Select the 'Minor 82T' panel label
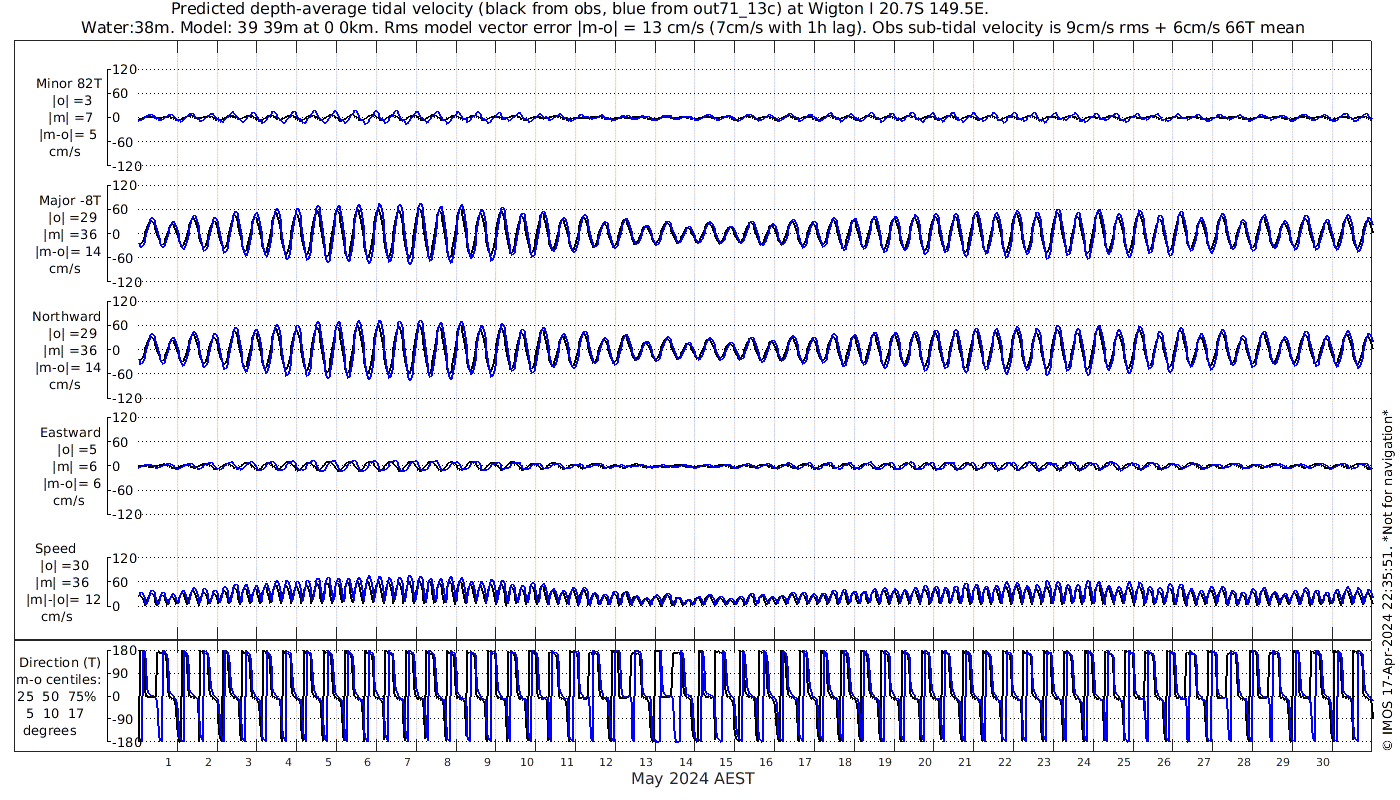1400x800 pixels. click(68, 83)
